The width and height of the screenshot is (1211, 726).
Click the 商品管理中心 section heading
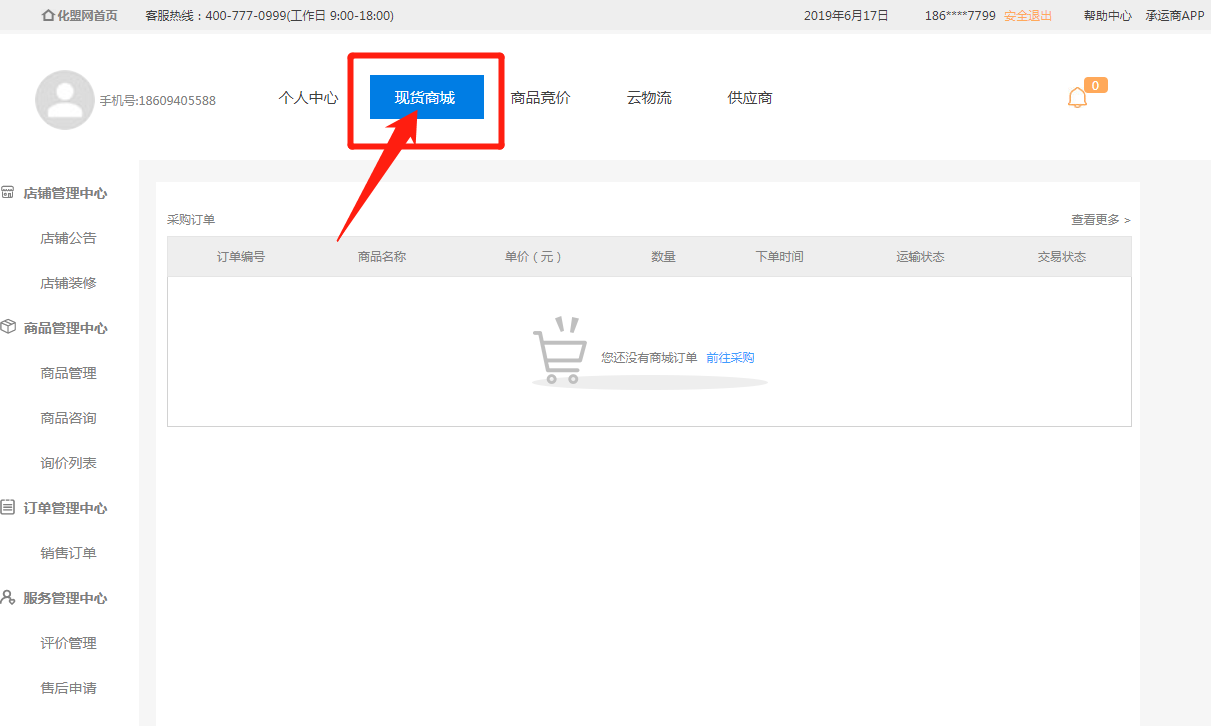click(x=65, y=328)
